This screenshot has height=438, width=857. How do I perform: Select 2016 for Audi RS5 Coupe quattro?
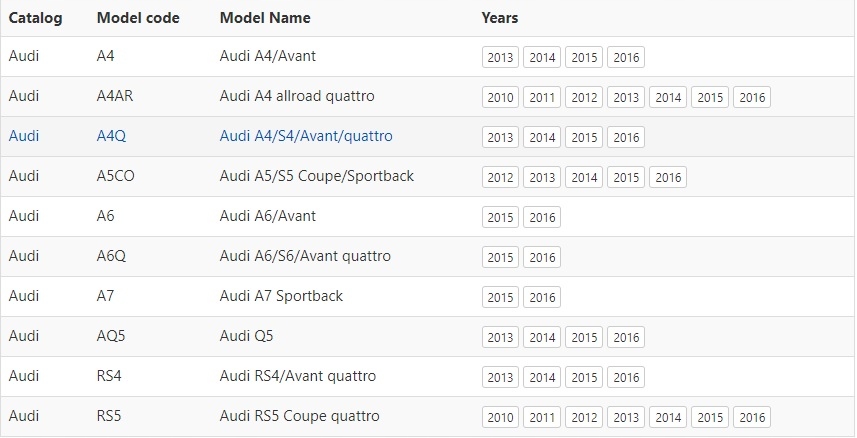tap(752, 418)
